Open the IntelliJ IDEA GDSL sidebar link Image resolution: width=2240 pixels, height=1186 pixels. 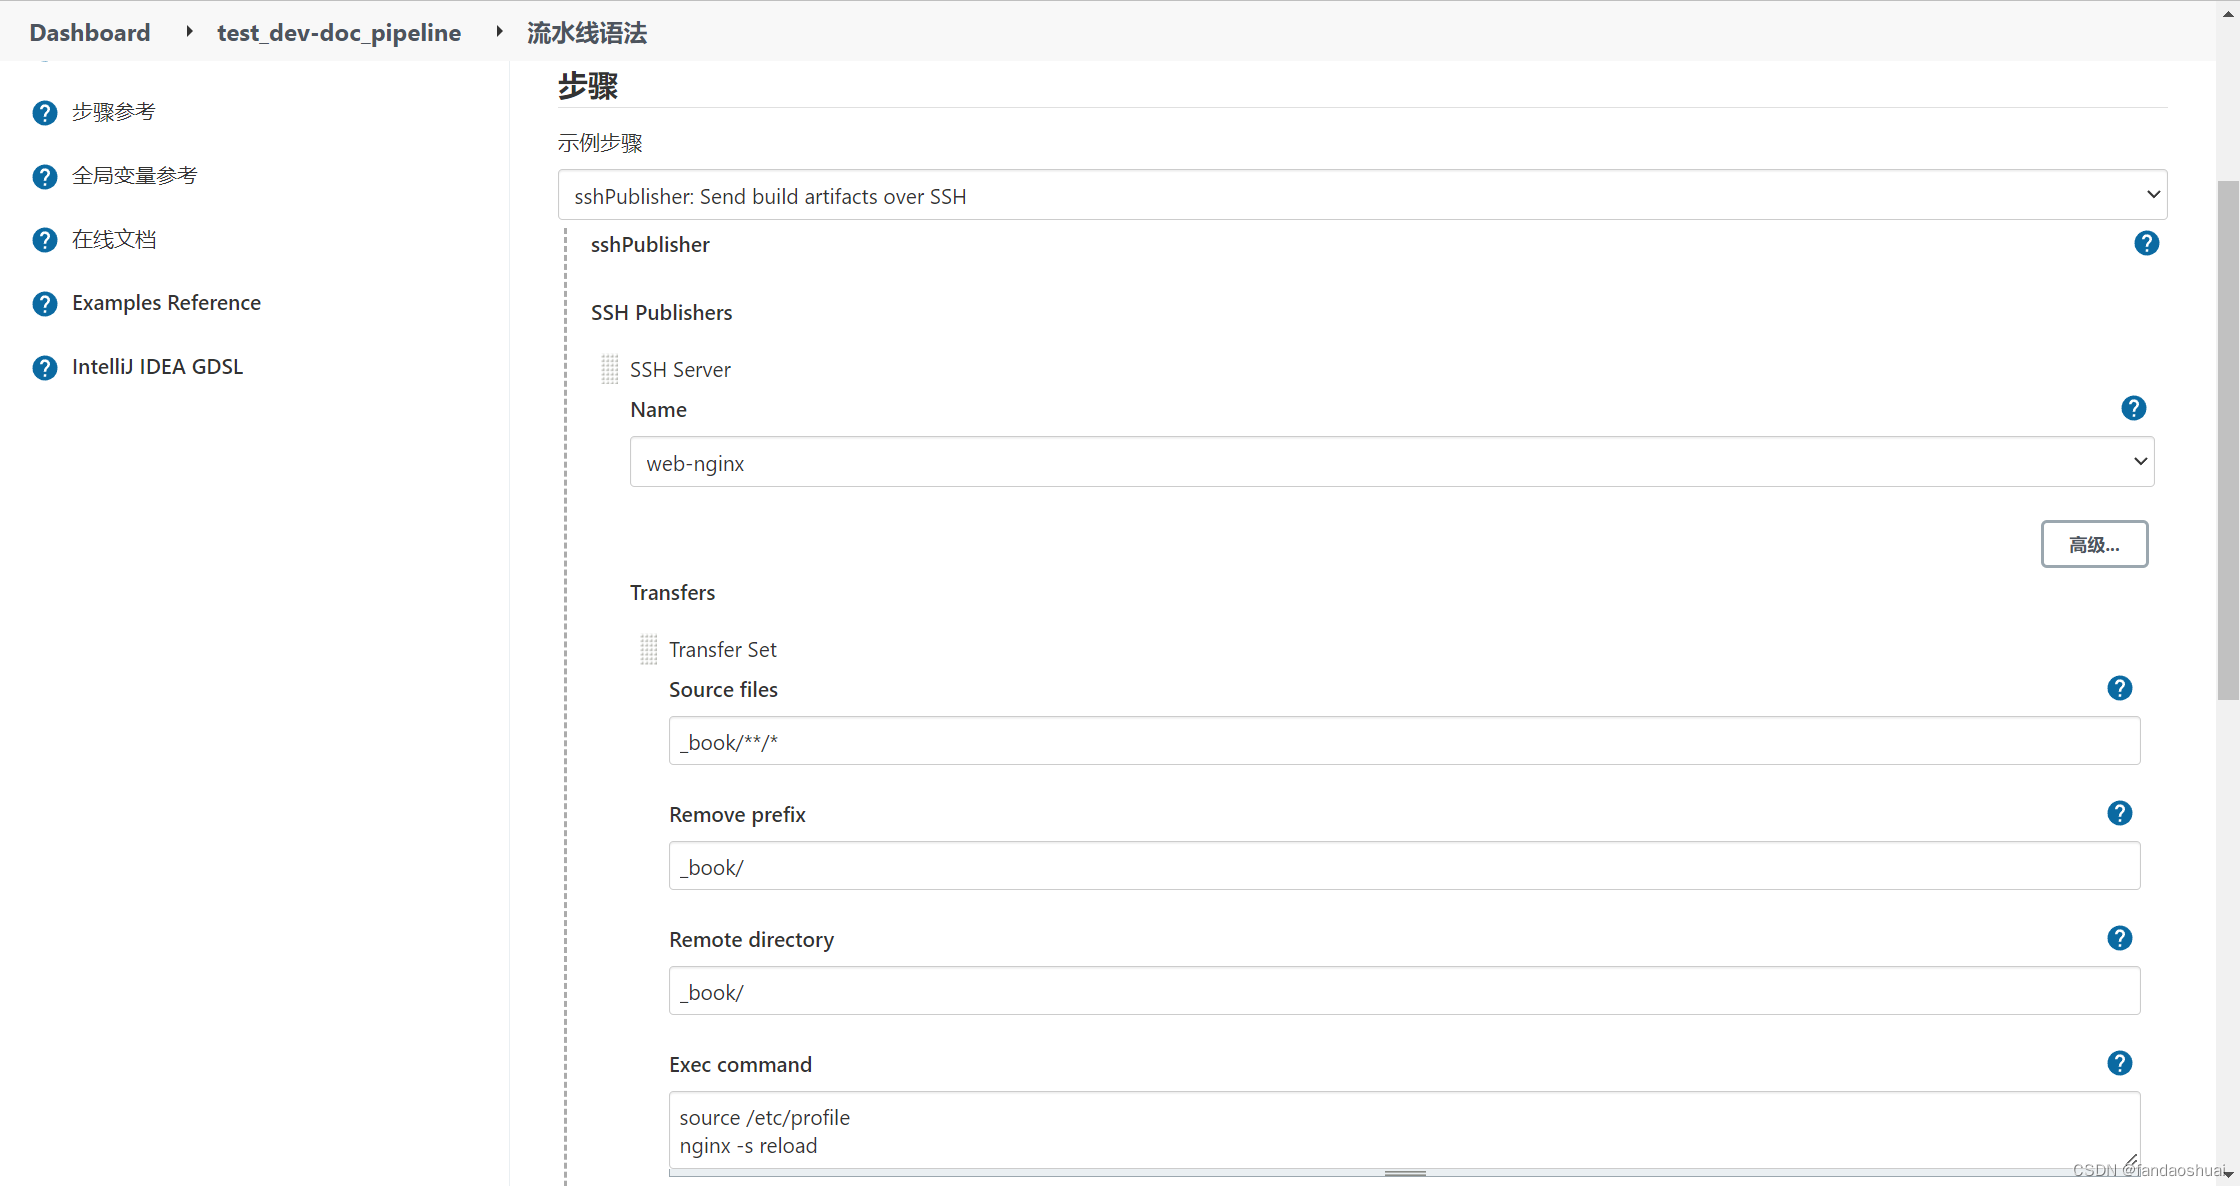point(157,367)
